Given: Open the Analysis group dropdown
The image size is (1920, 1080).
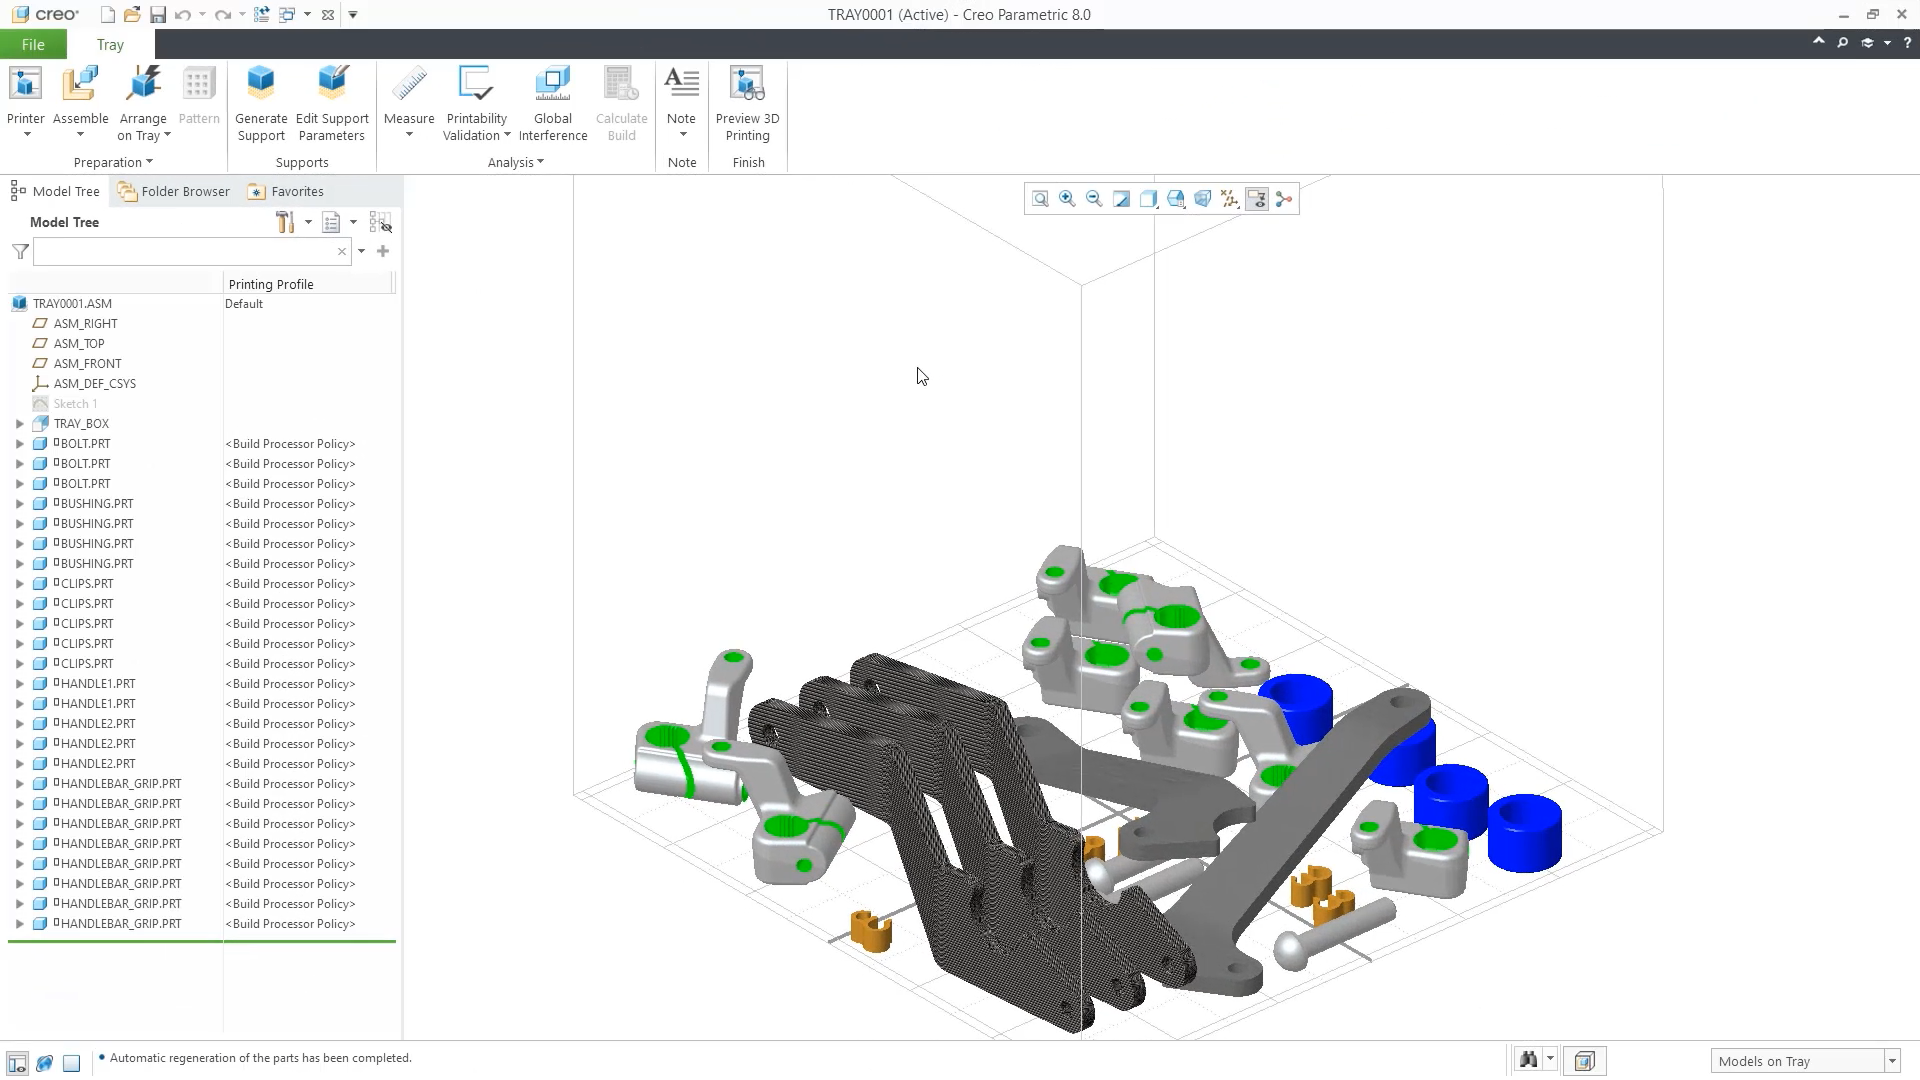Looking at the screenshot, I should [x=516, y=162].
